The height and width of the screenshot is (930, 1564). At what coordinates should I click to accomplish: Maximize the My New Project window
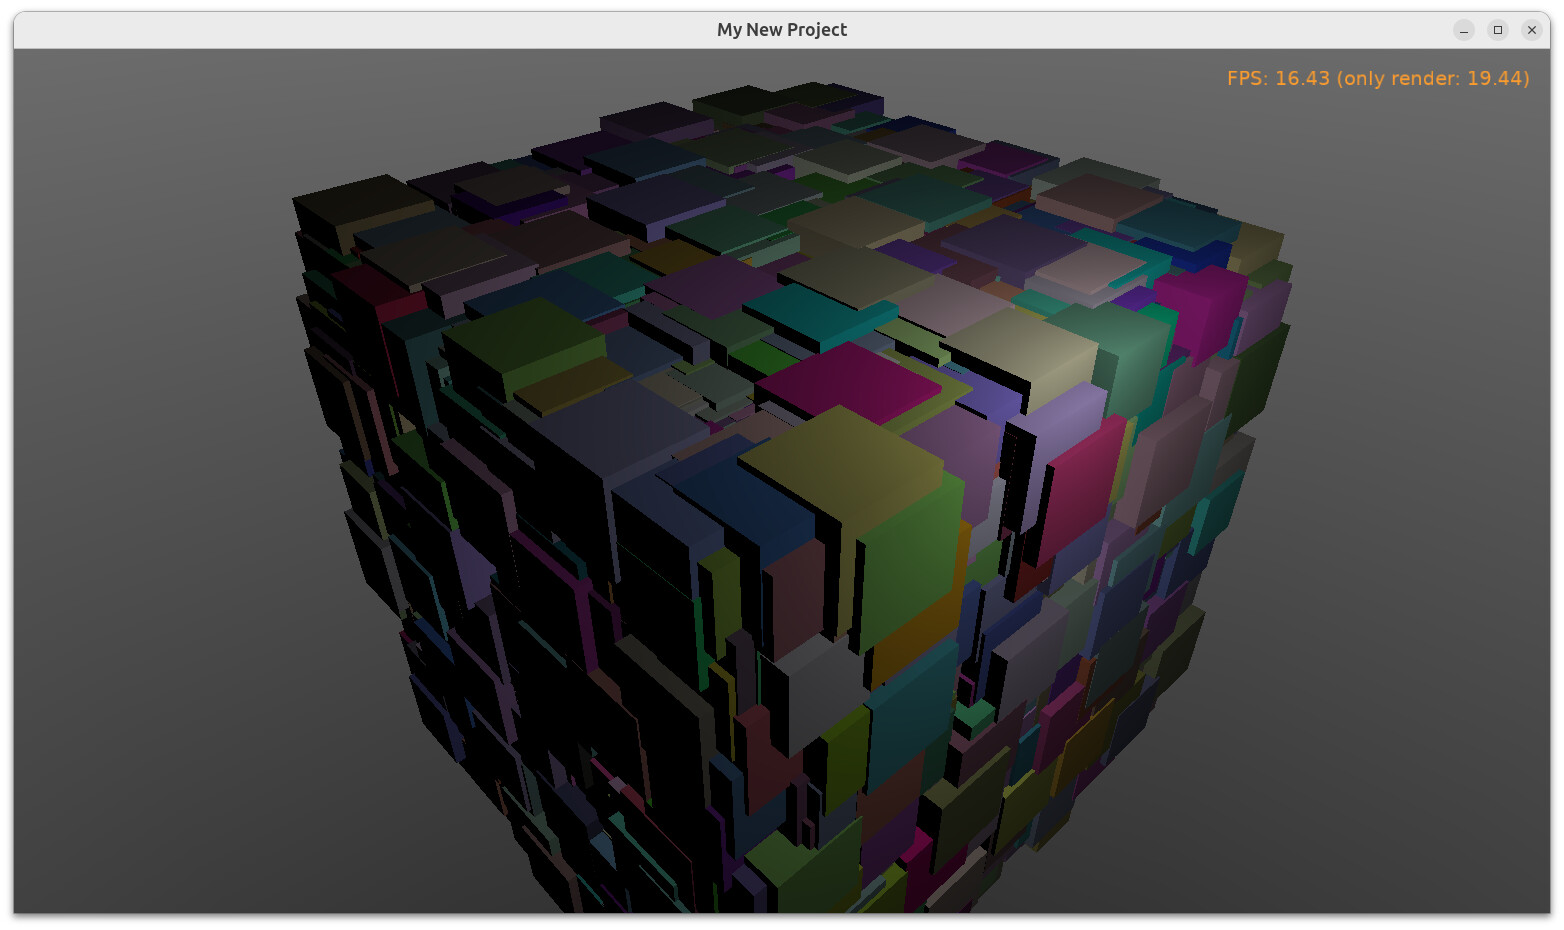tap(1498, 30)
